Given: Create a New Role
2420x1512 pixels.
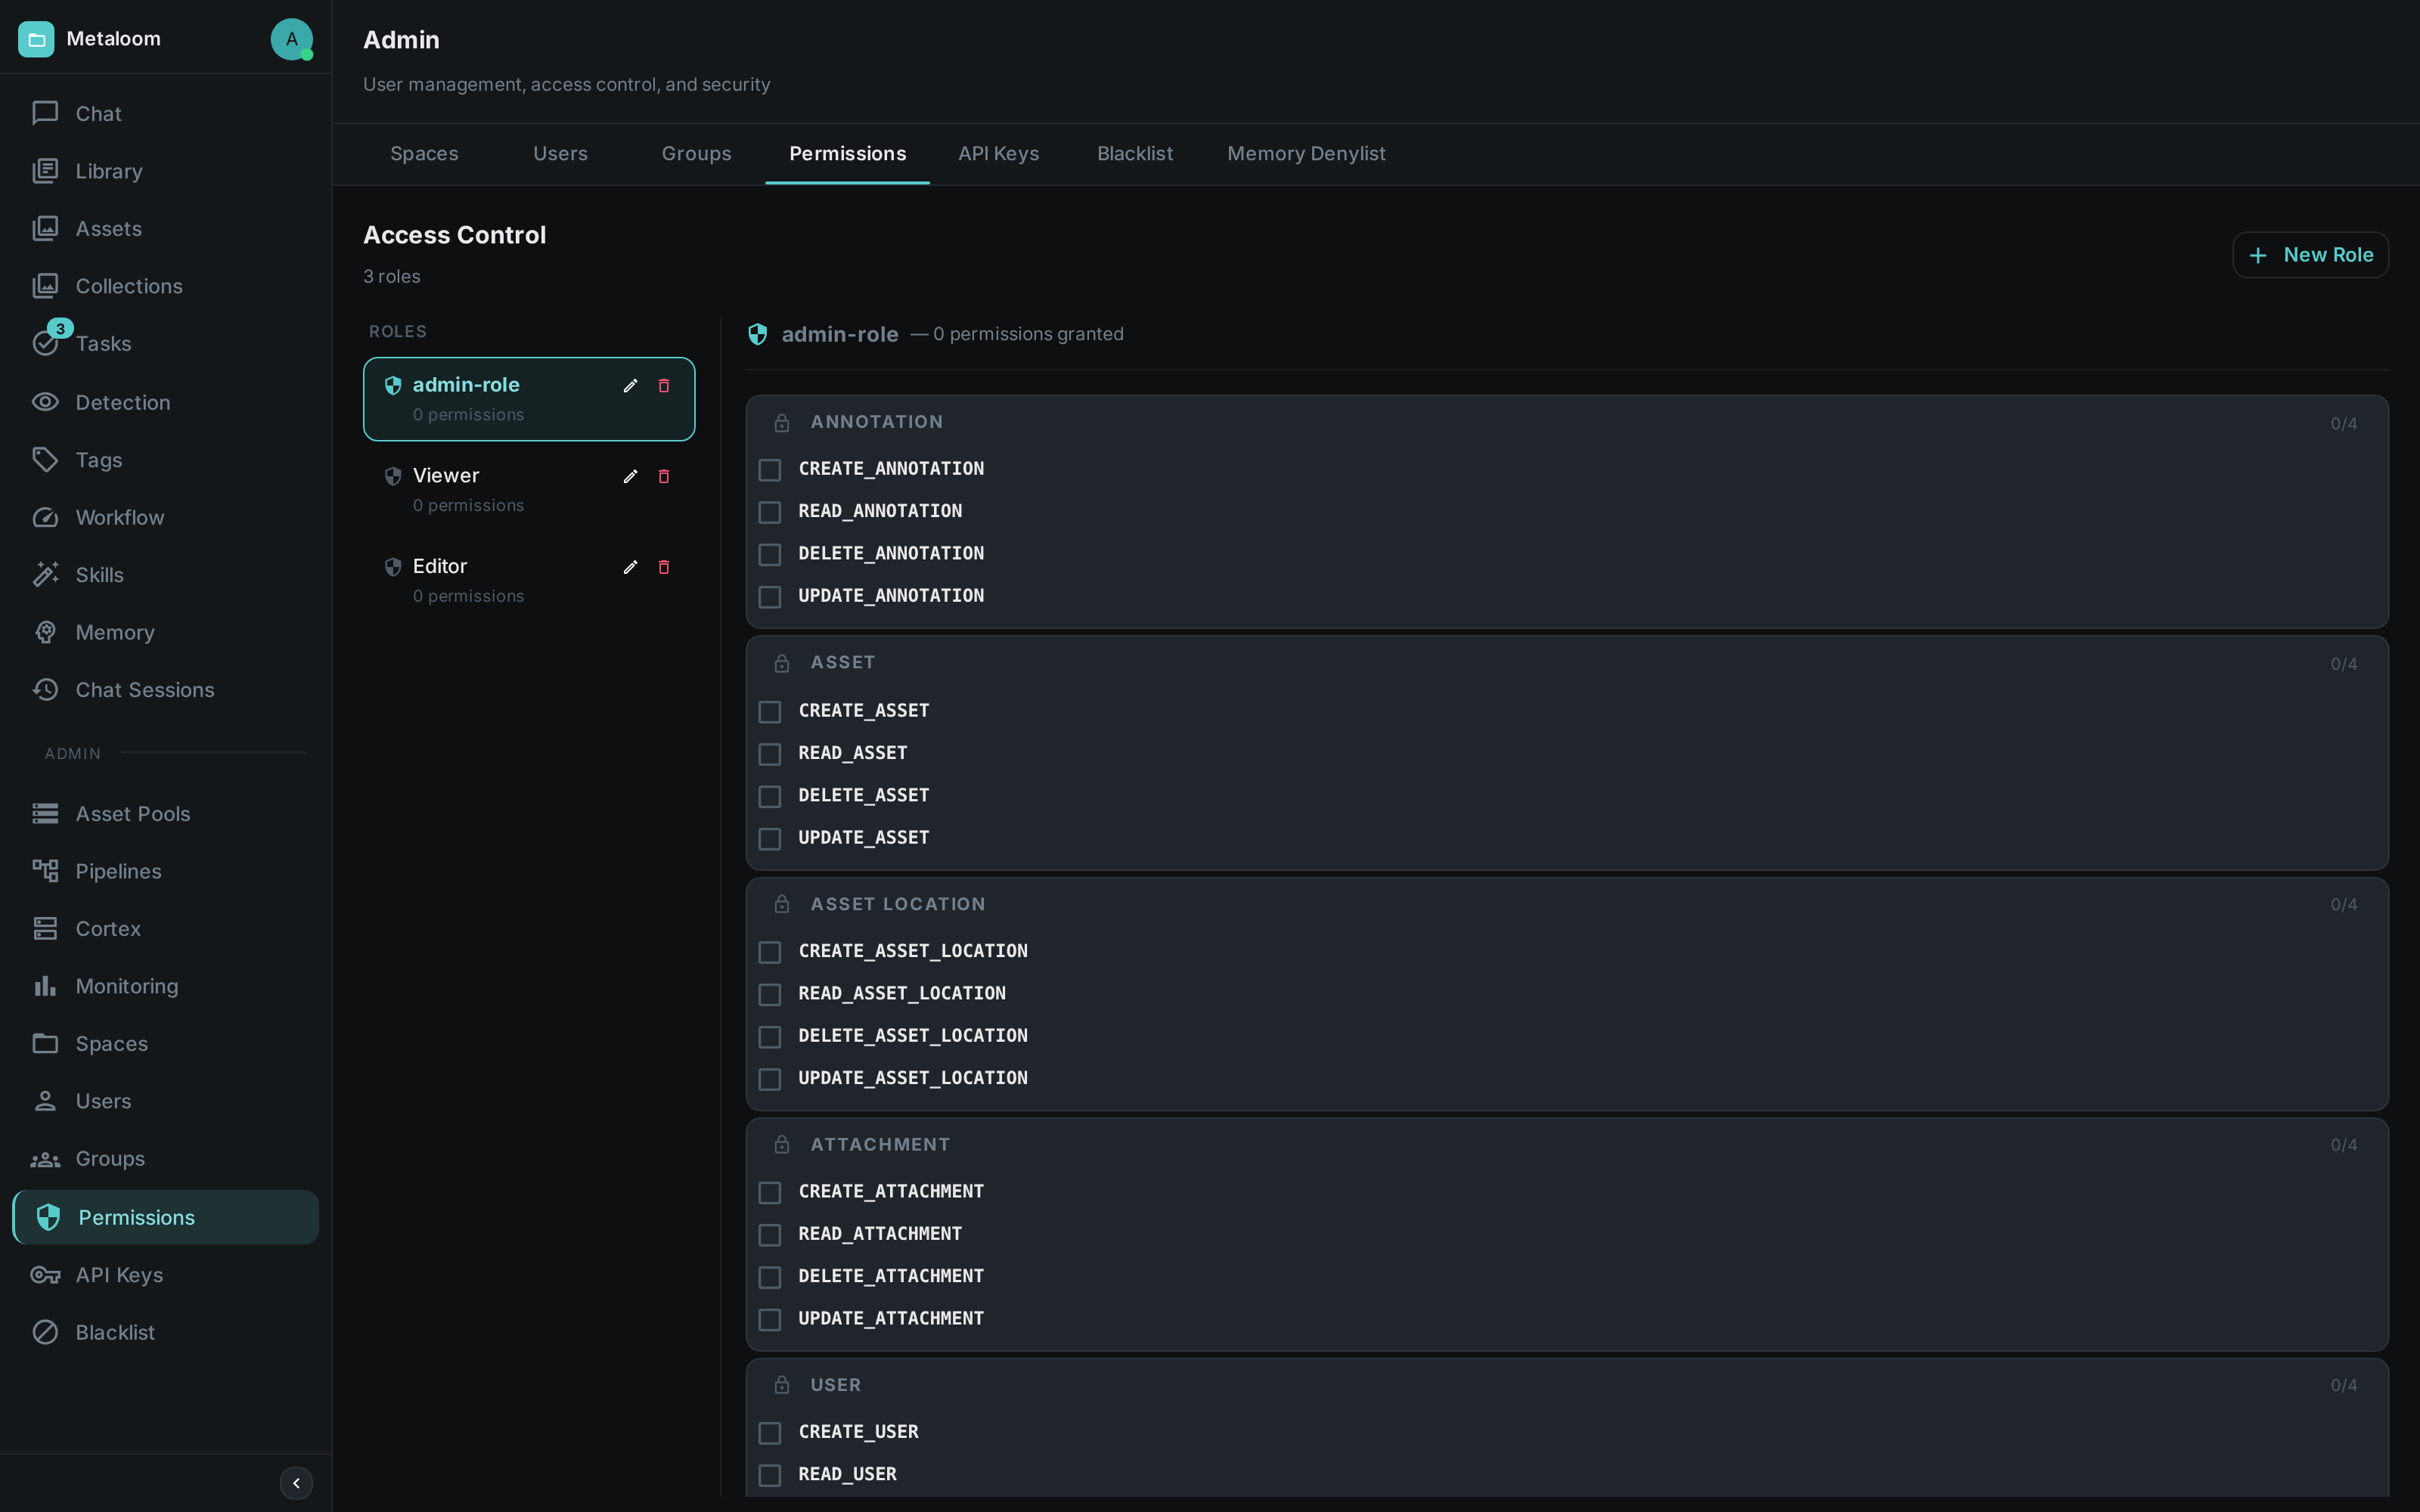Looking at the screenshot, I should (2310, 255).
